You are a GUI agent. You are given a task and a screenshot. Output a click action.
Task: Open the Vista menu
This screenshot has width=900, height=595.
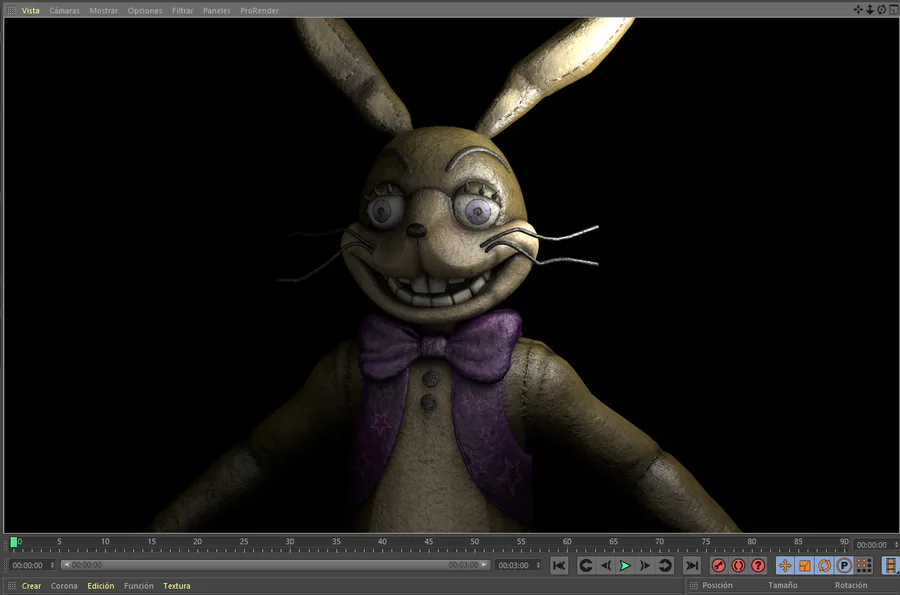click(x=30, y=10)
